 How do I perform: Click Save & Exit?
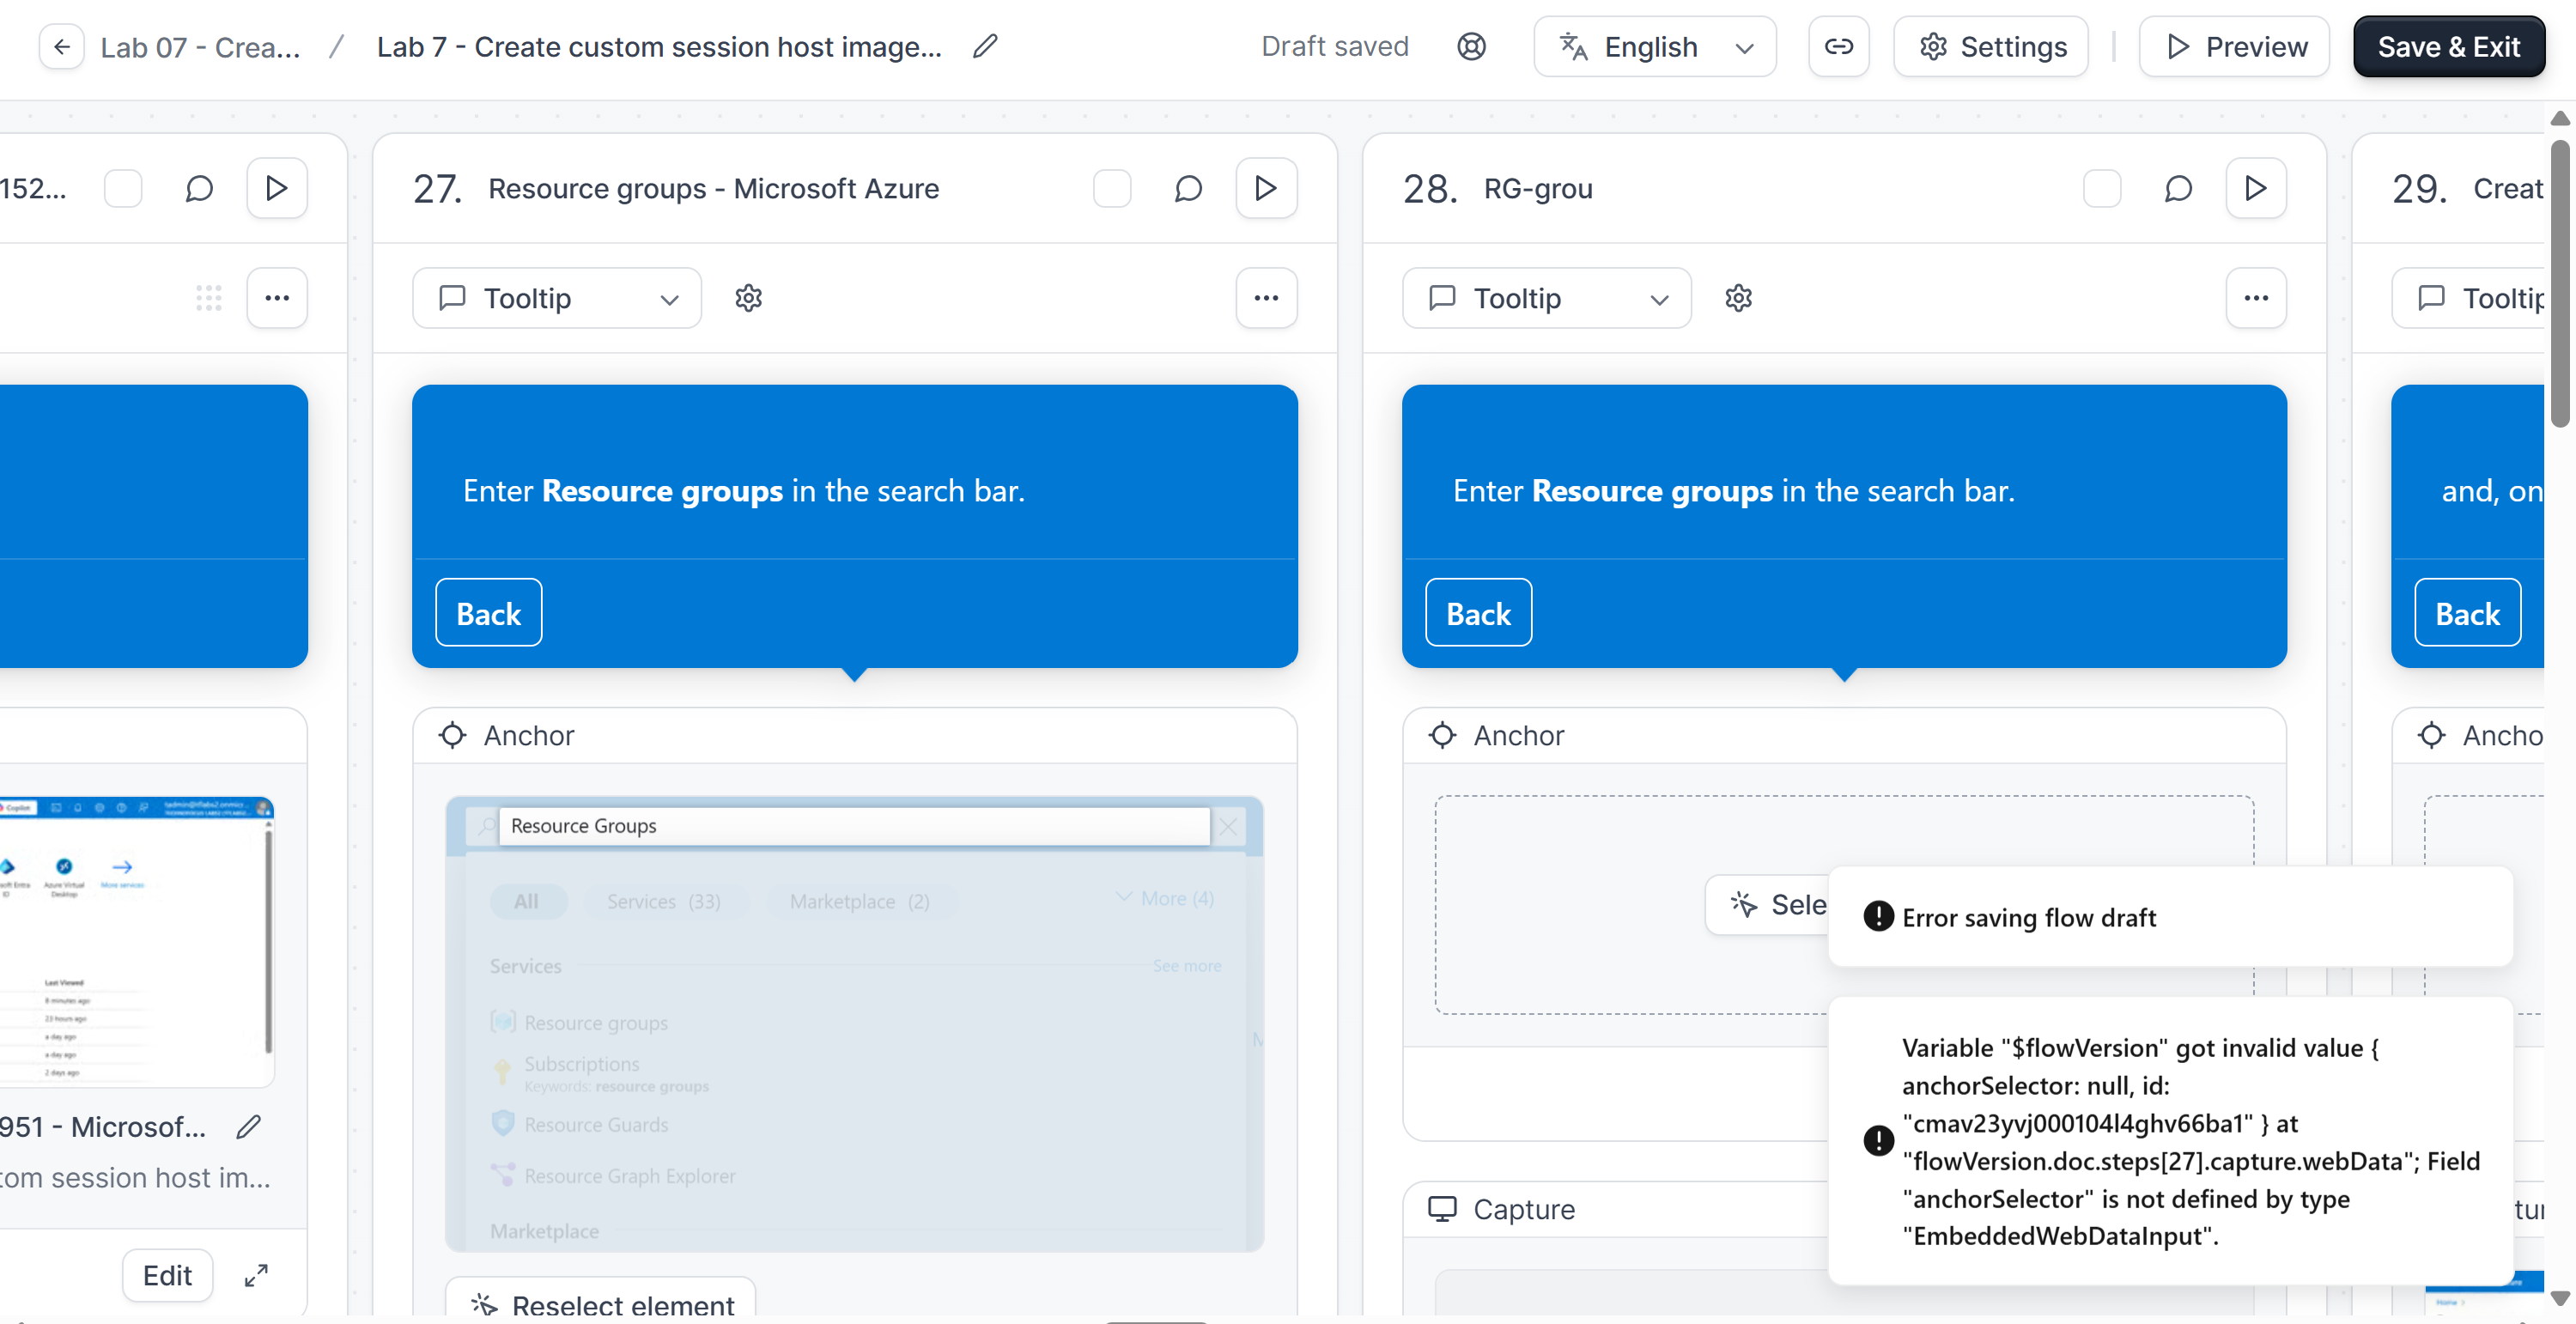tap(2448, 47)
